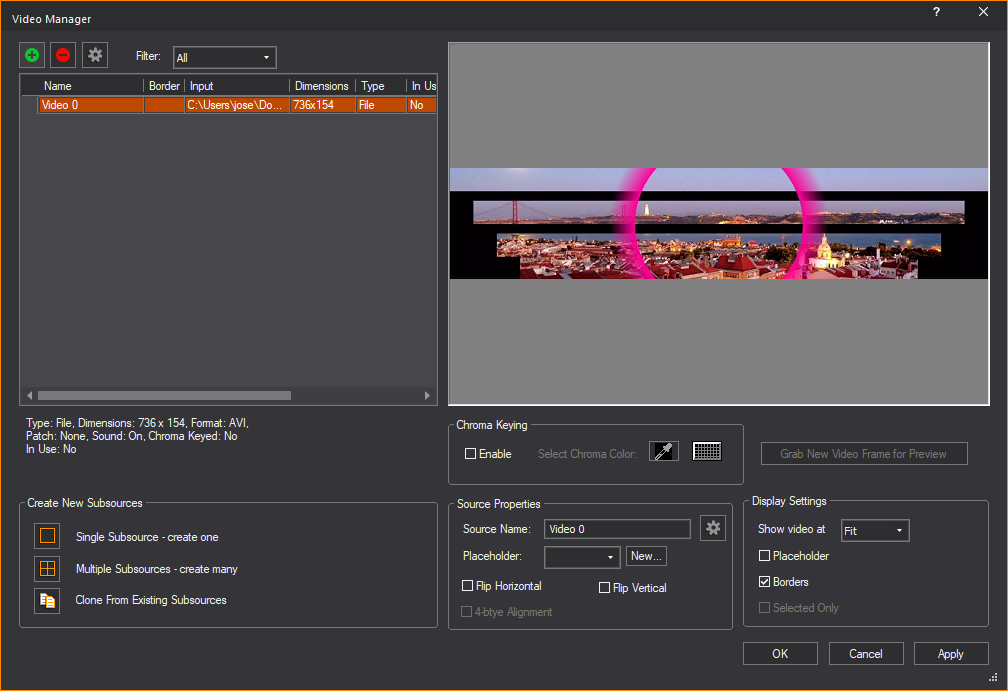The height and width of the screenshot is (691, 1008).
Task: Uncheck the Borders display option
Action: click(x=765, y=582)
